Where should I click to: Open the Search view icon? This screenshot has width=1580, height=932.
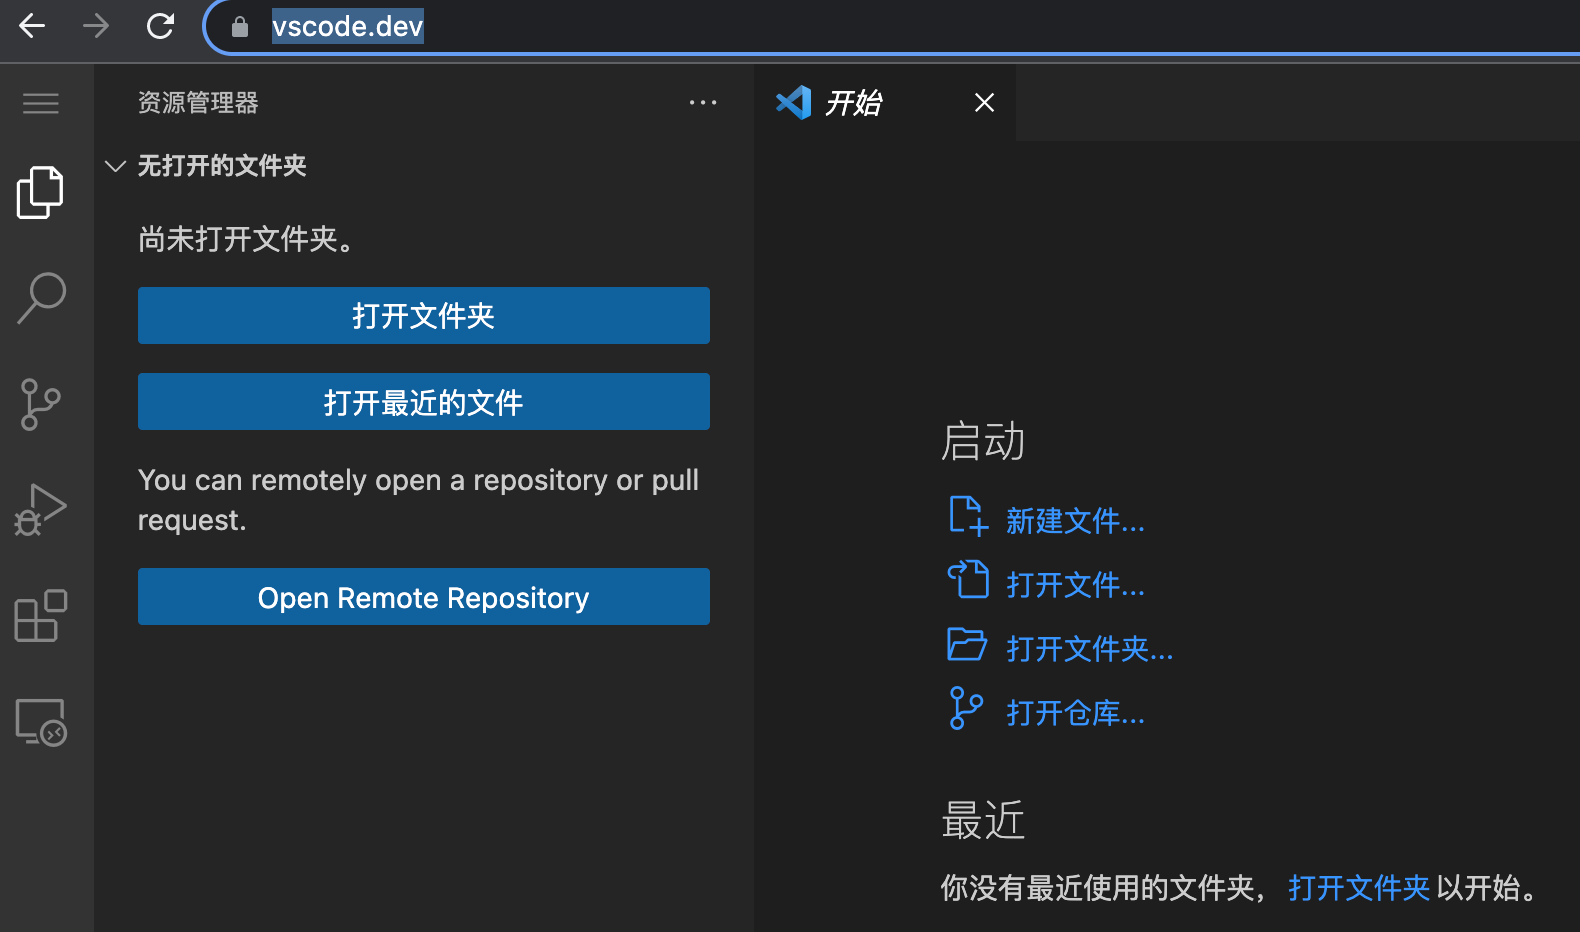click(41, 298)
